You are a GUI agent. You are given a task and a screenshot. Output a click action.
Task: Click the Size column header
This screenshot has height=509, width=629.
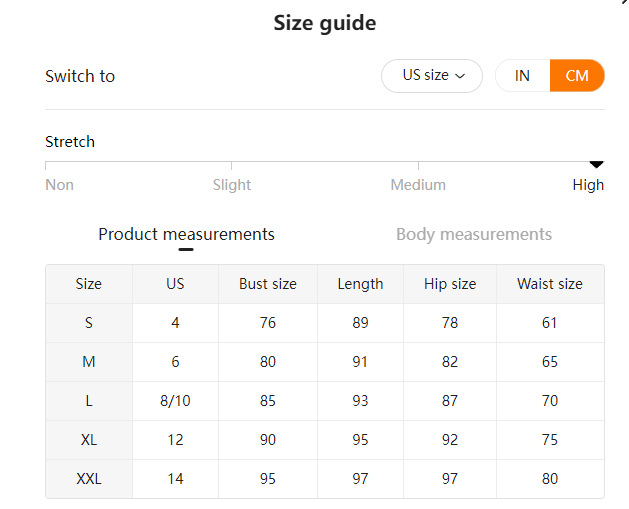(89, 284)
